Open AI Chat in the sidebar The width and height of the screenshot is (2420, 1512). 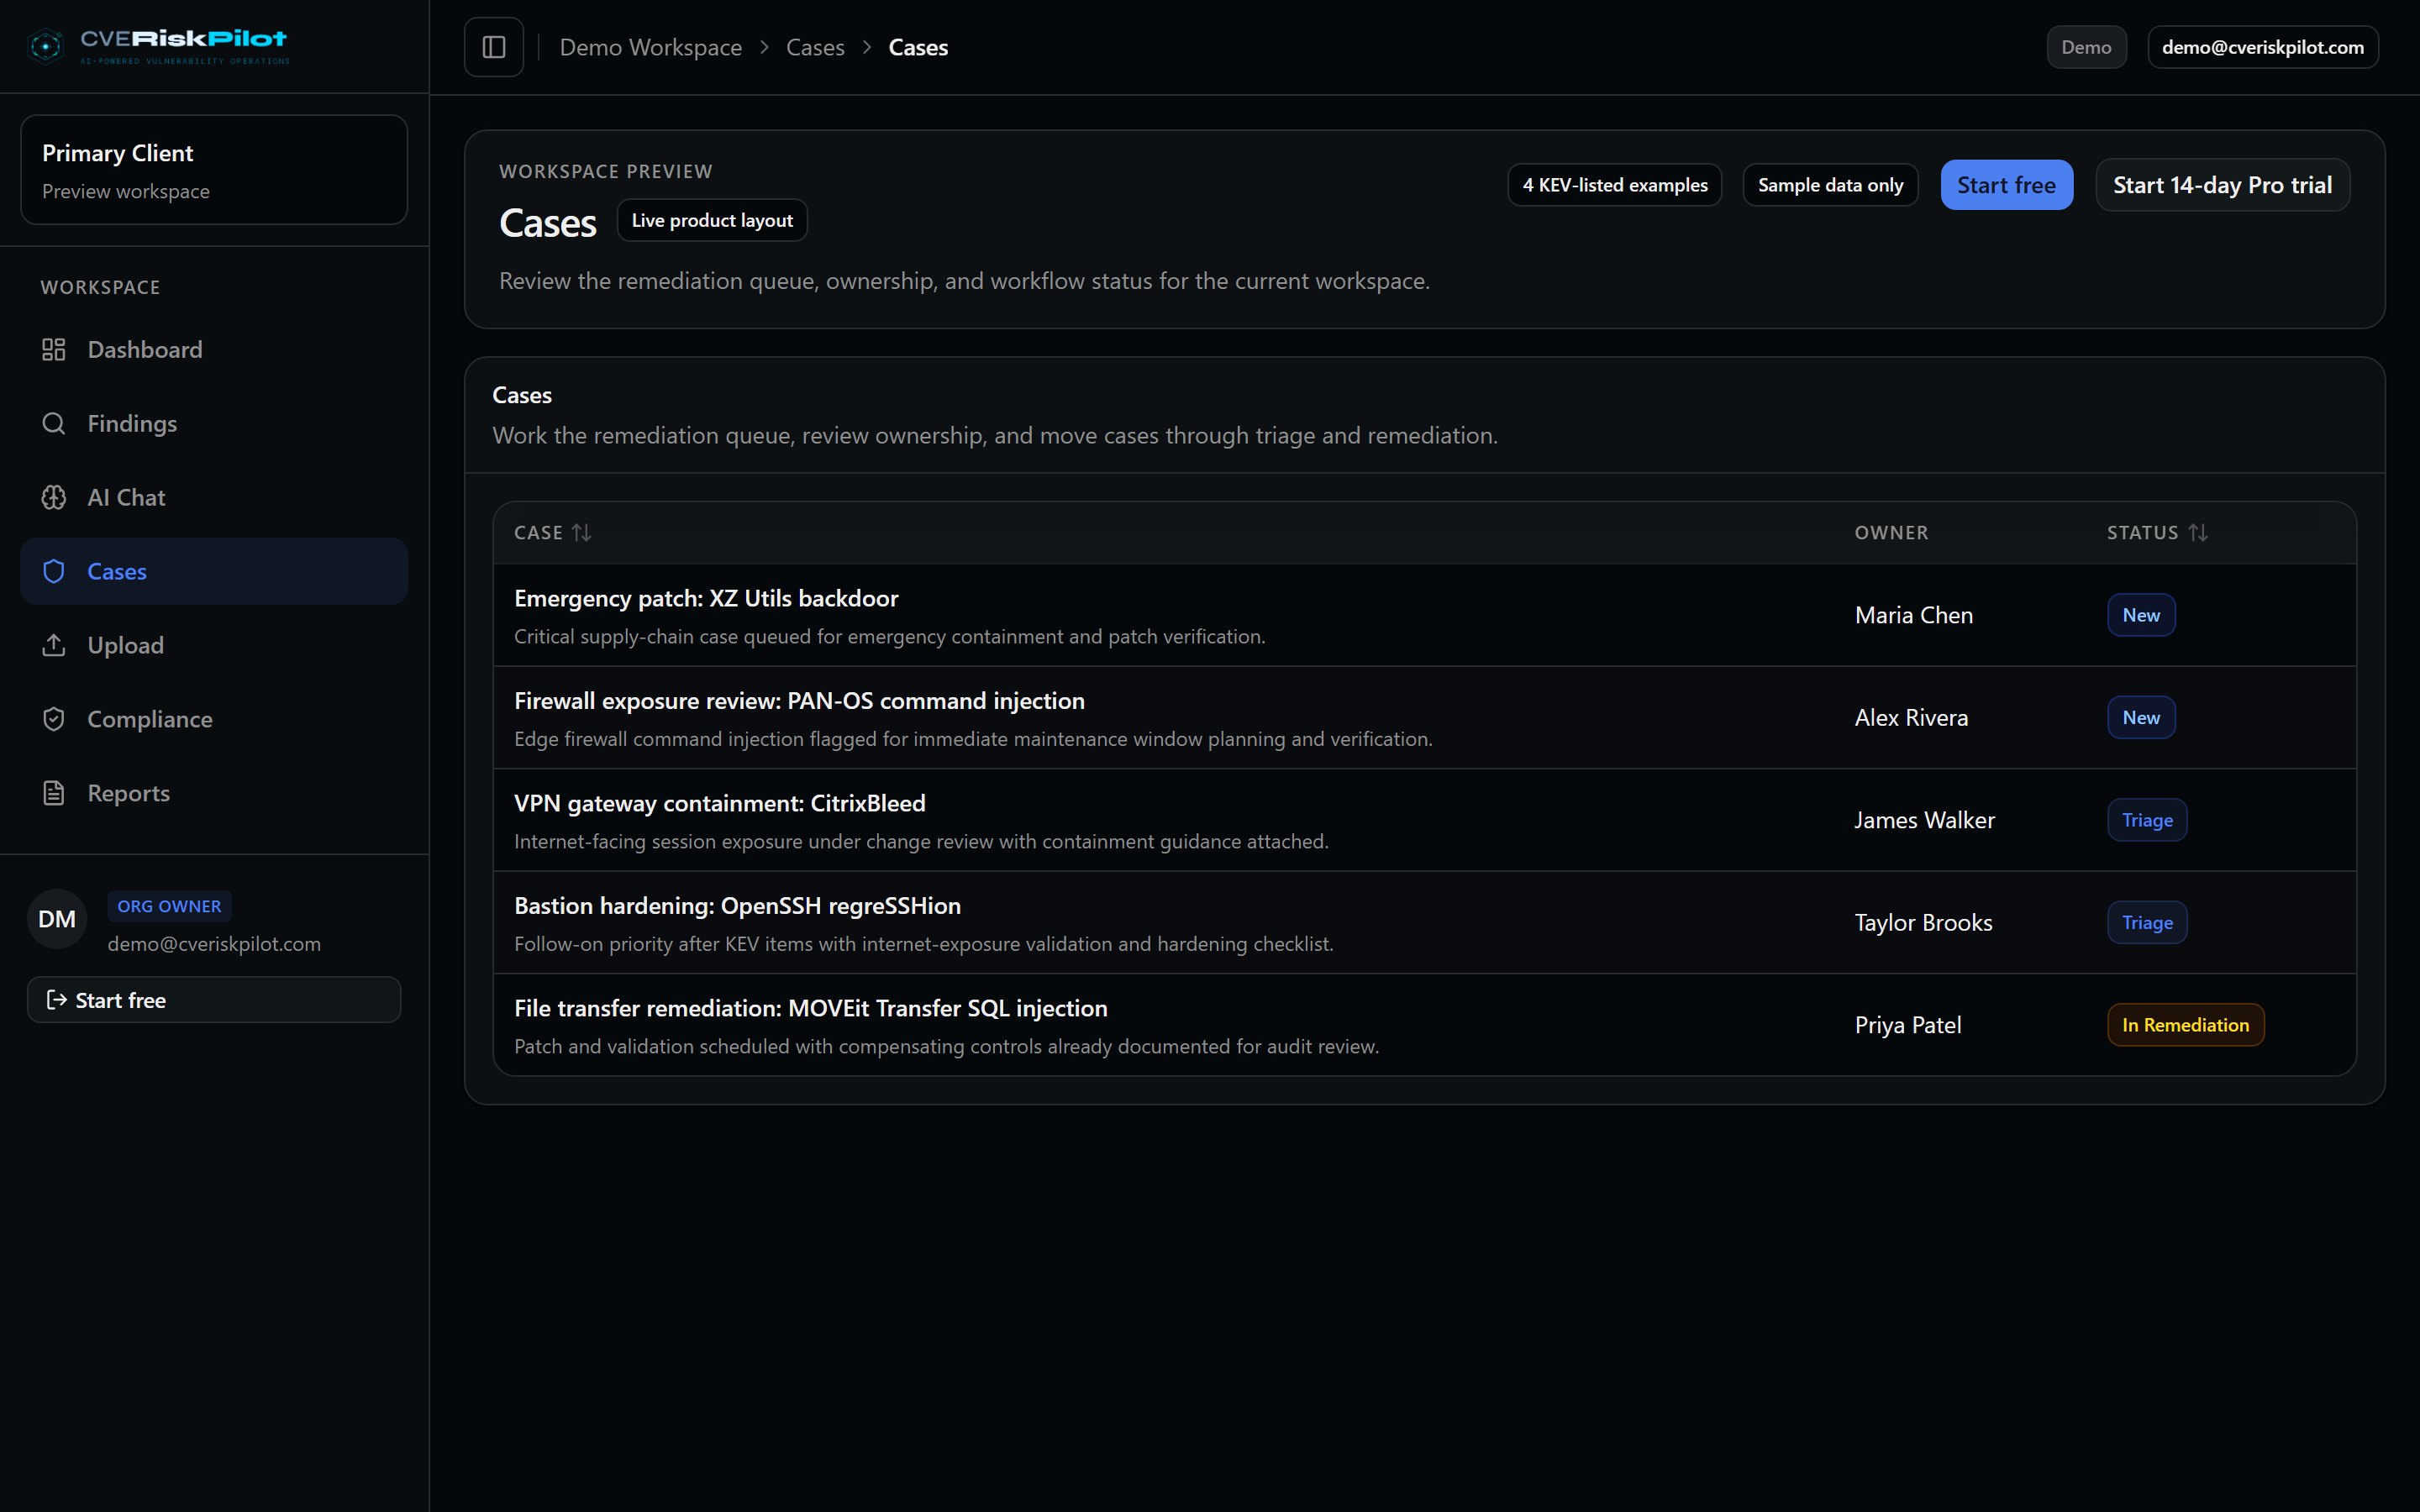pyautogui.click(x=214, y=497)
